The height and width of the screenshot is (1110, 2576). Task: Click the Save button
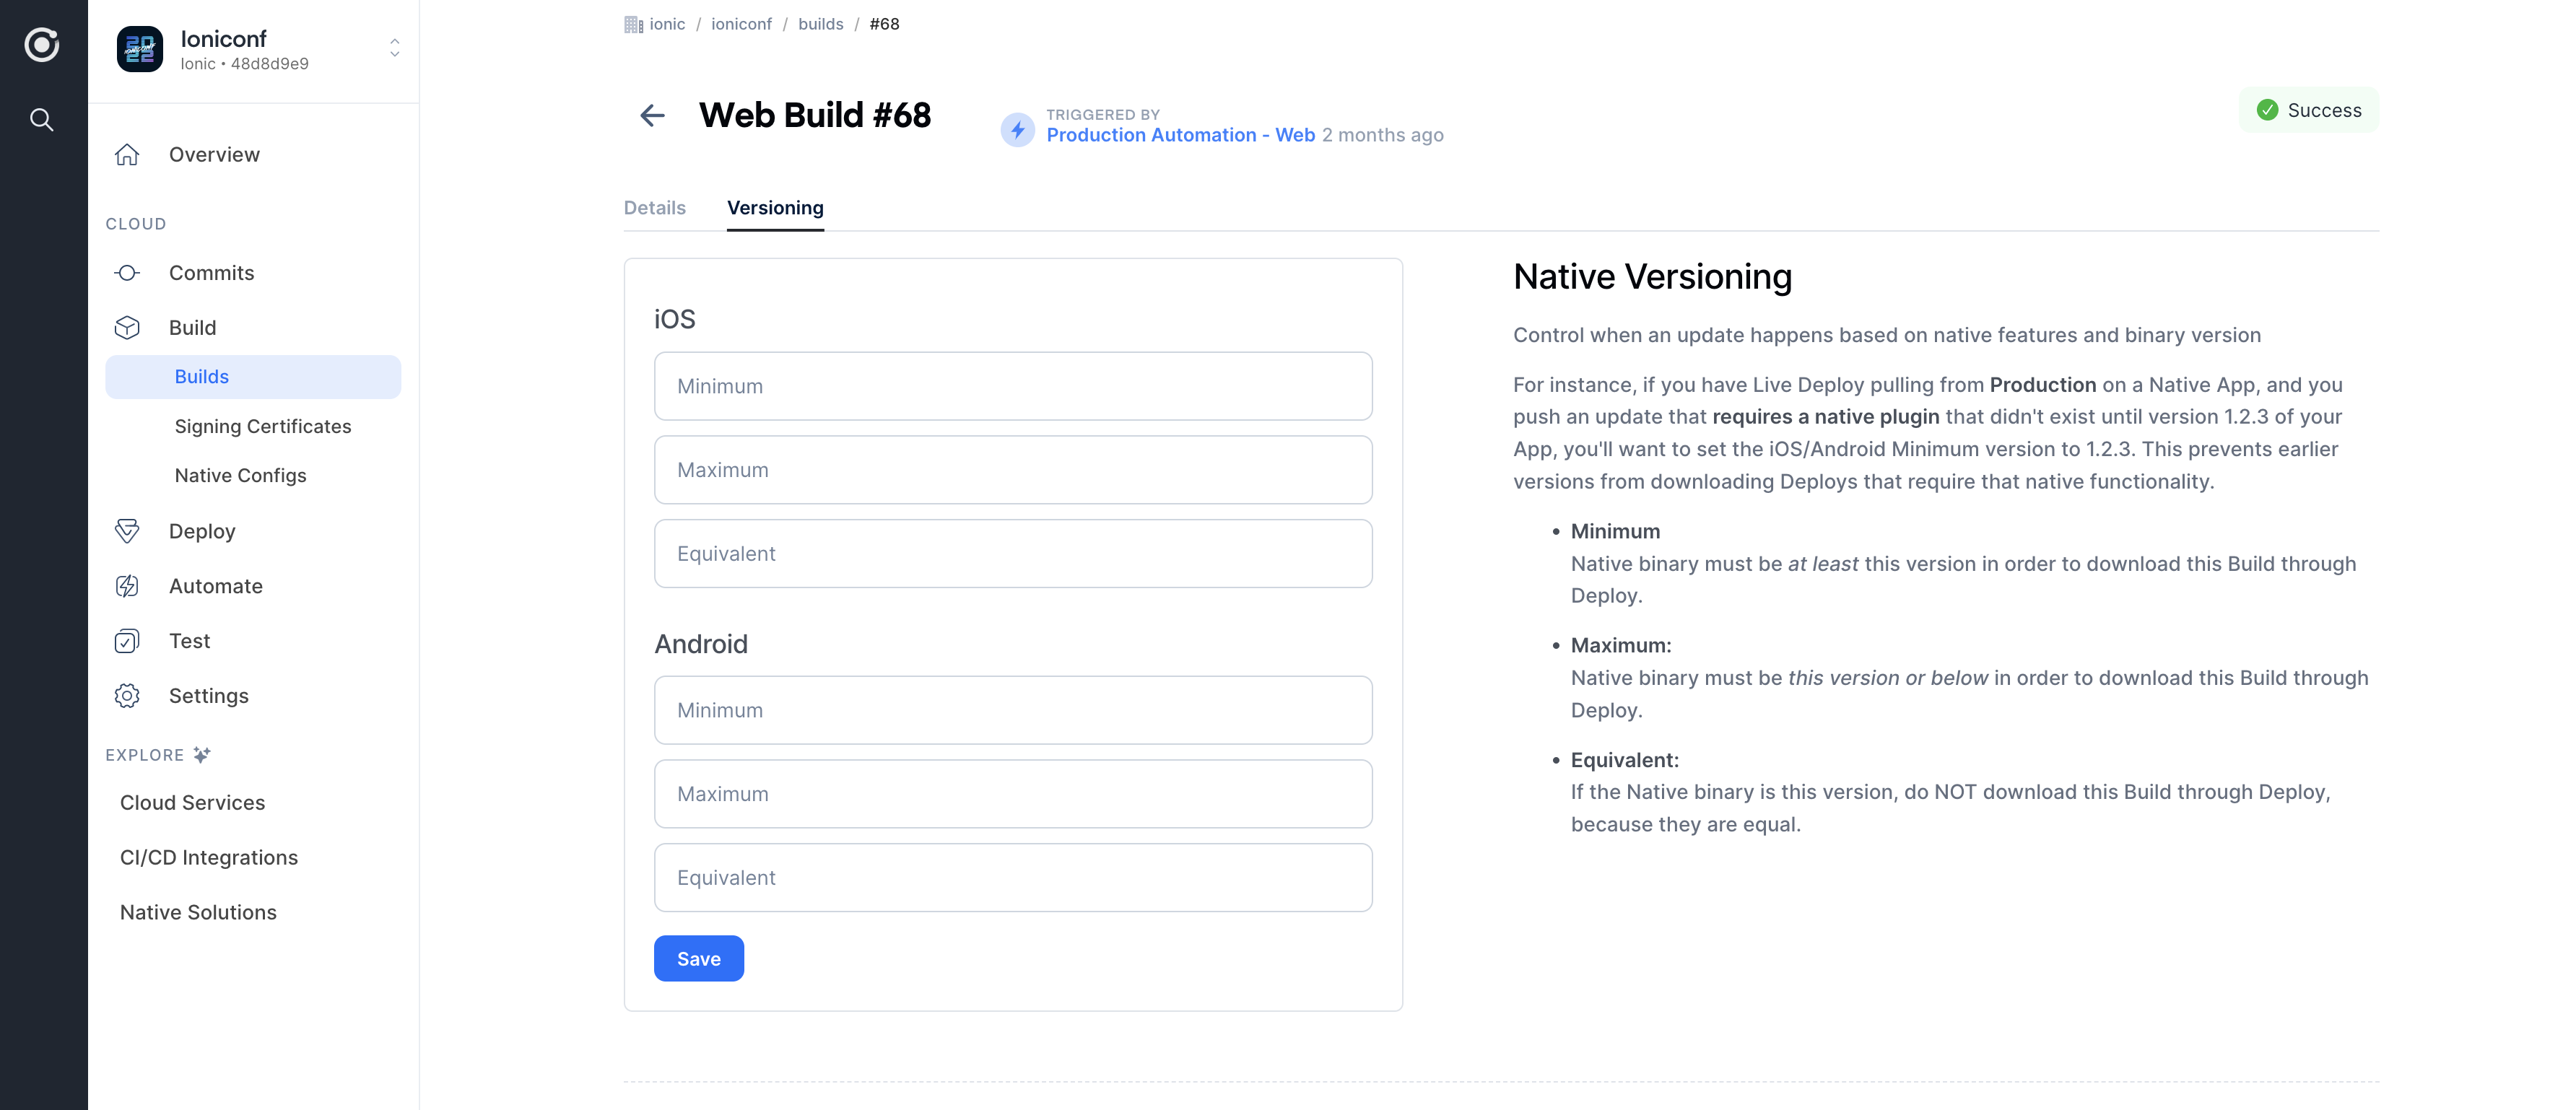(x=698, y=957)
